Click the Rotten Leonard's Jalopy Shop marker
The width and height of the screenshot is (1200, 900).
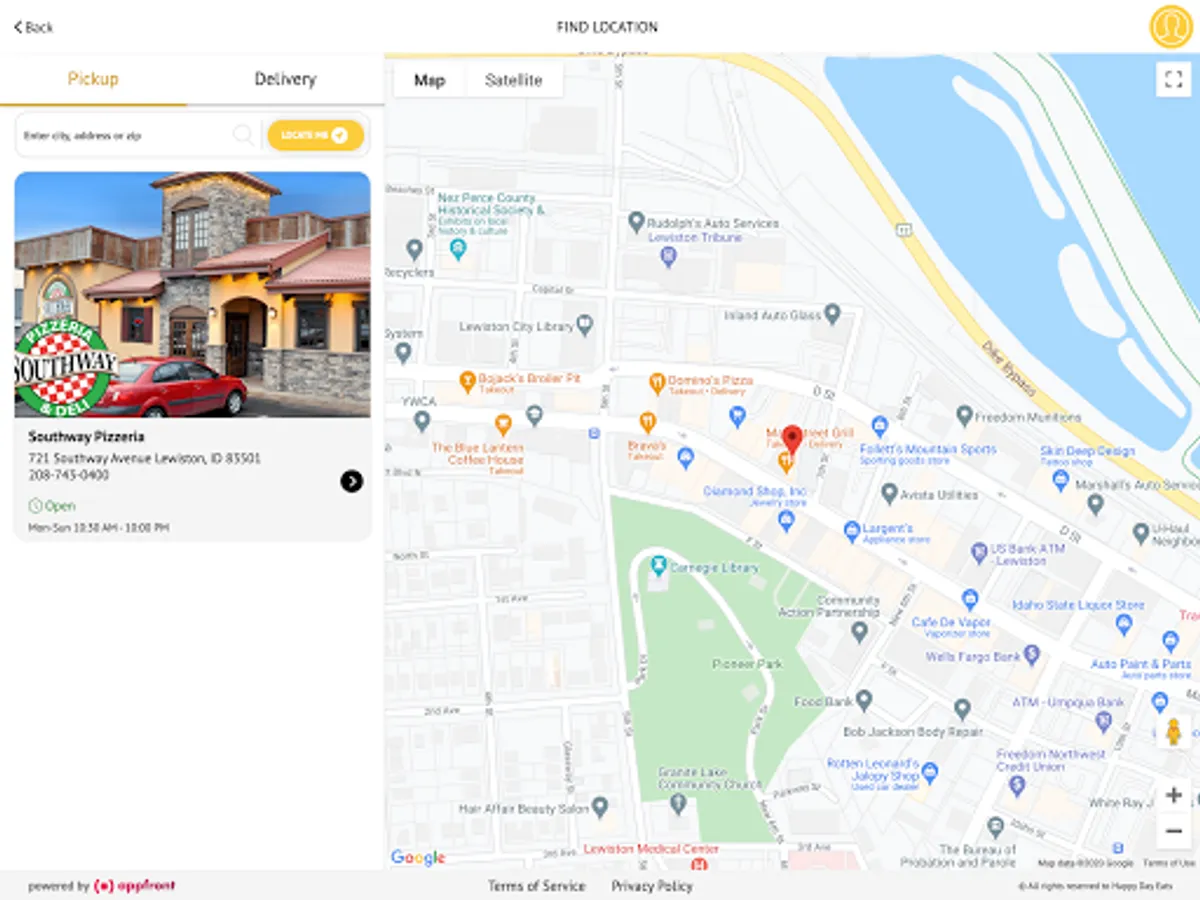tap(930, 772)
